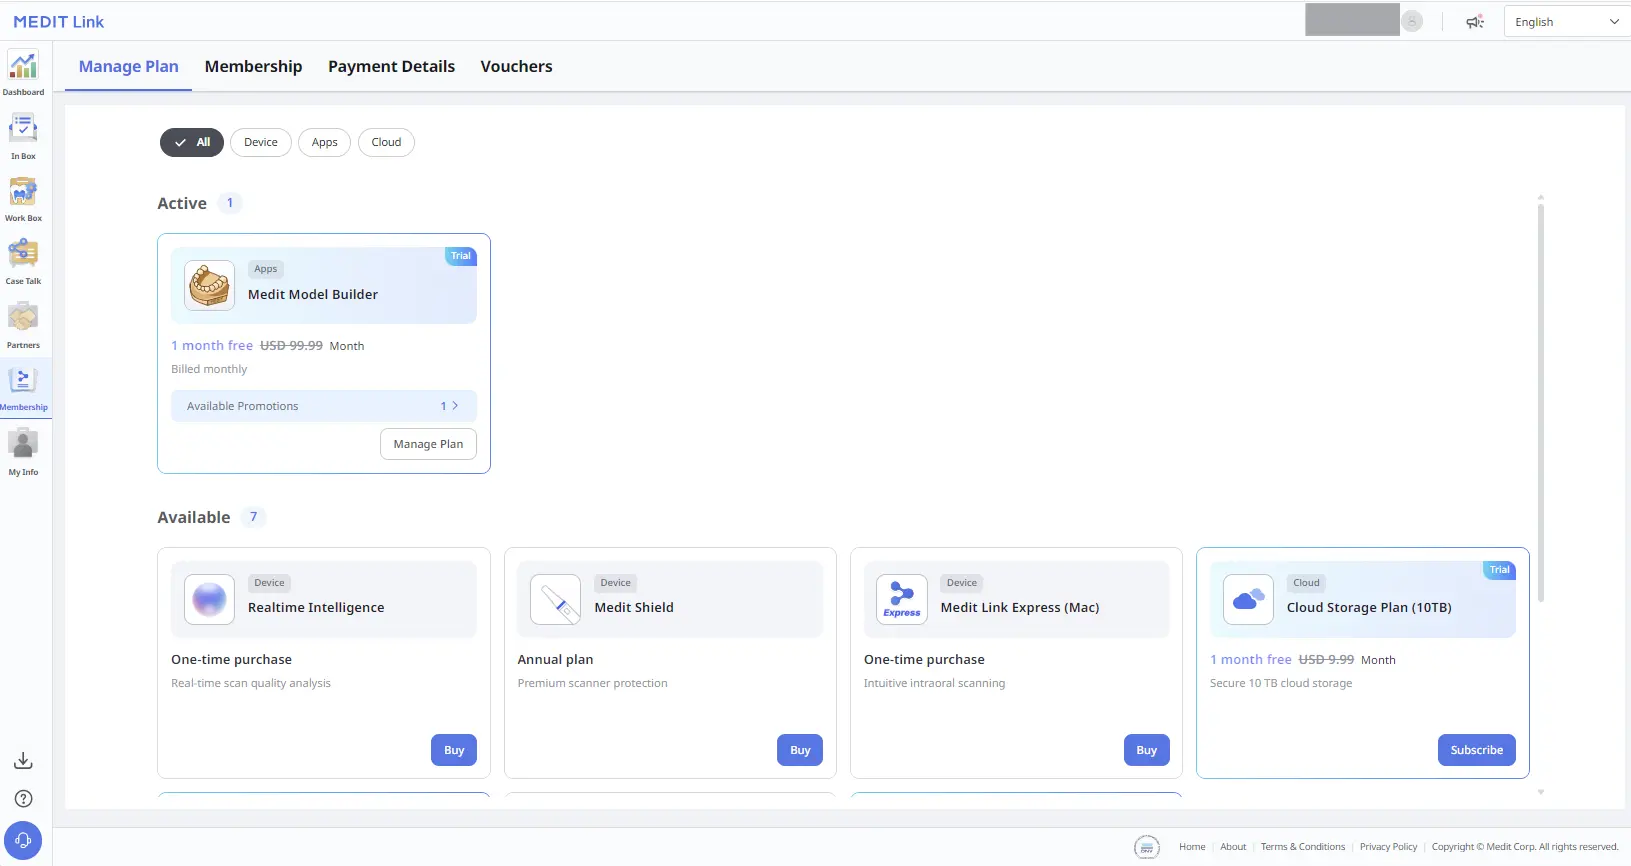Open Case Talk from the sidebar
Viewport: 1631px width, 866px height.
[23, 254]
